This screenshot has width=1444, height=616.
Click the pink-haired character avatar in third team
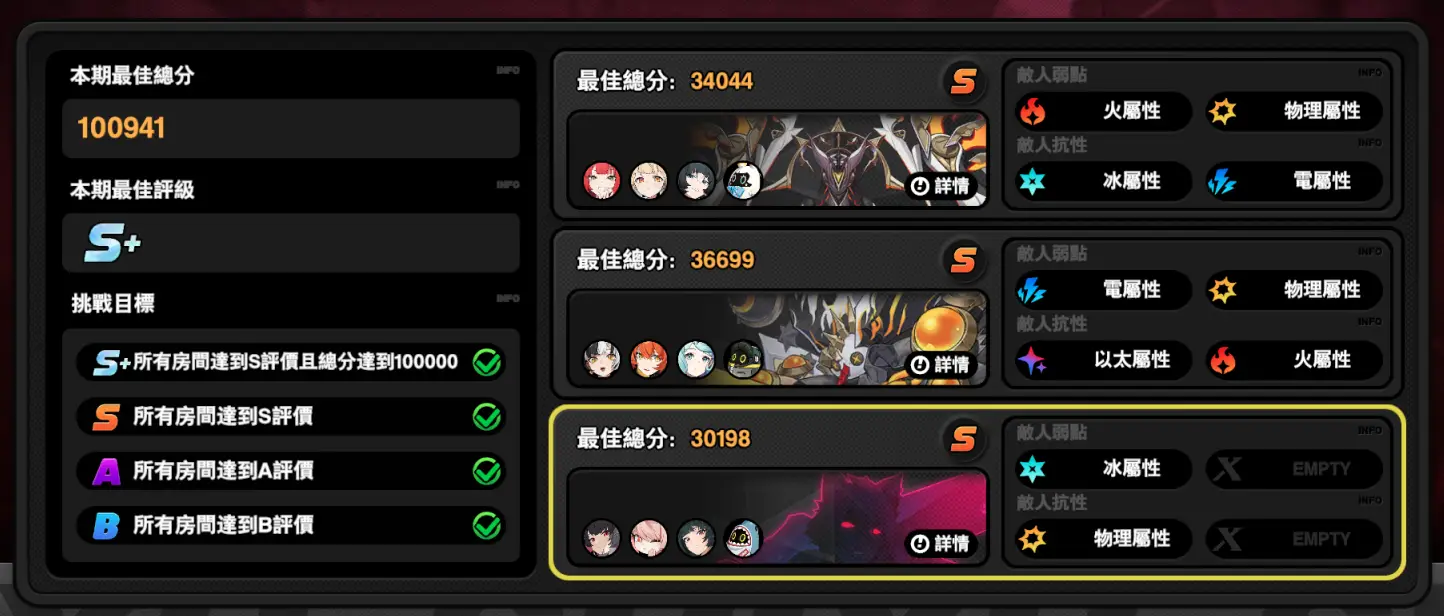coord(649,539)
